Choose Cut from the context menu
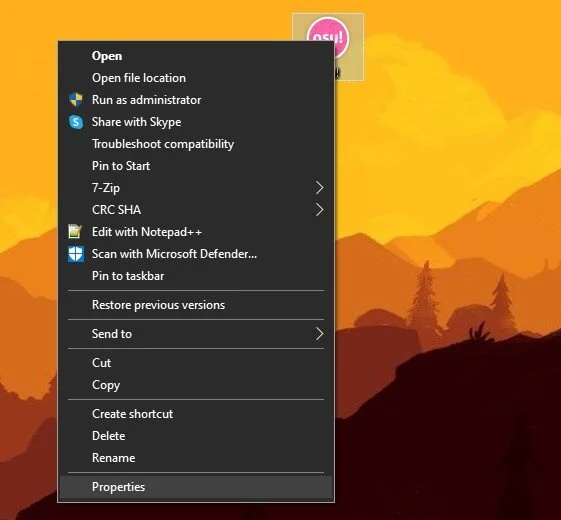Viewport: 561px width, 520px height. tap(196, 363)
